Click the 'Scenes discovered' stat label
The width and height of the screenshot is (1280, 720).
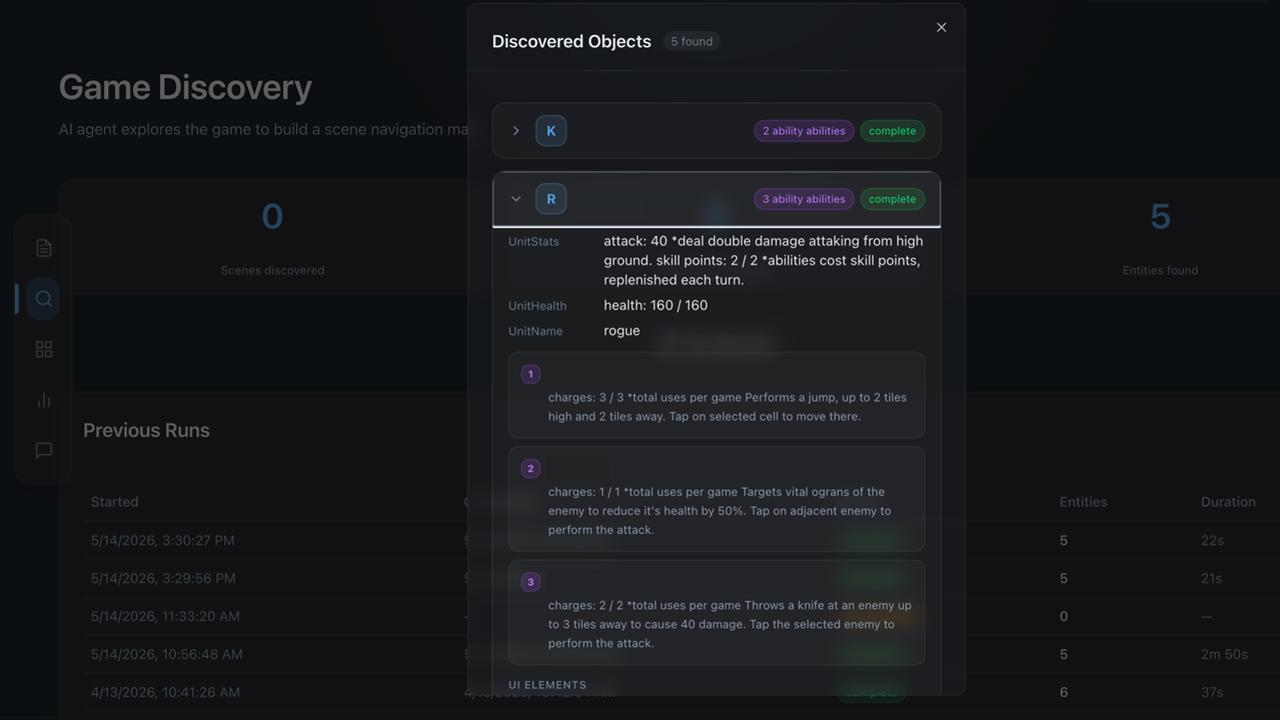point(272,270)
